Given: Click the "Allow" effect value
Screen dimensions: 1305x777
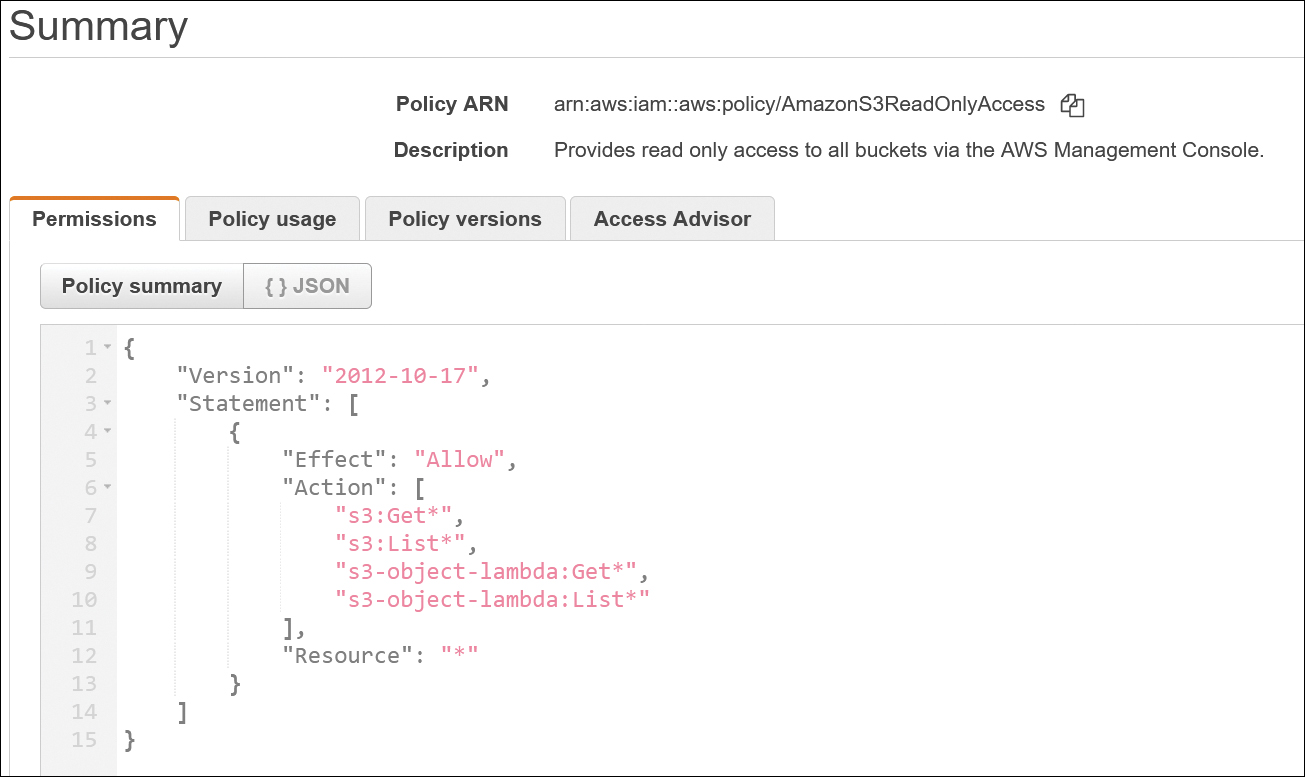Looking at the screenshot, I should [x=460, y=460].
